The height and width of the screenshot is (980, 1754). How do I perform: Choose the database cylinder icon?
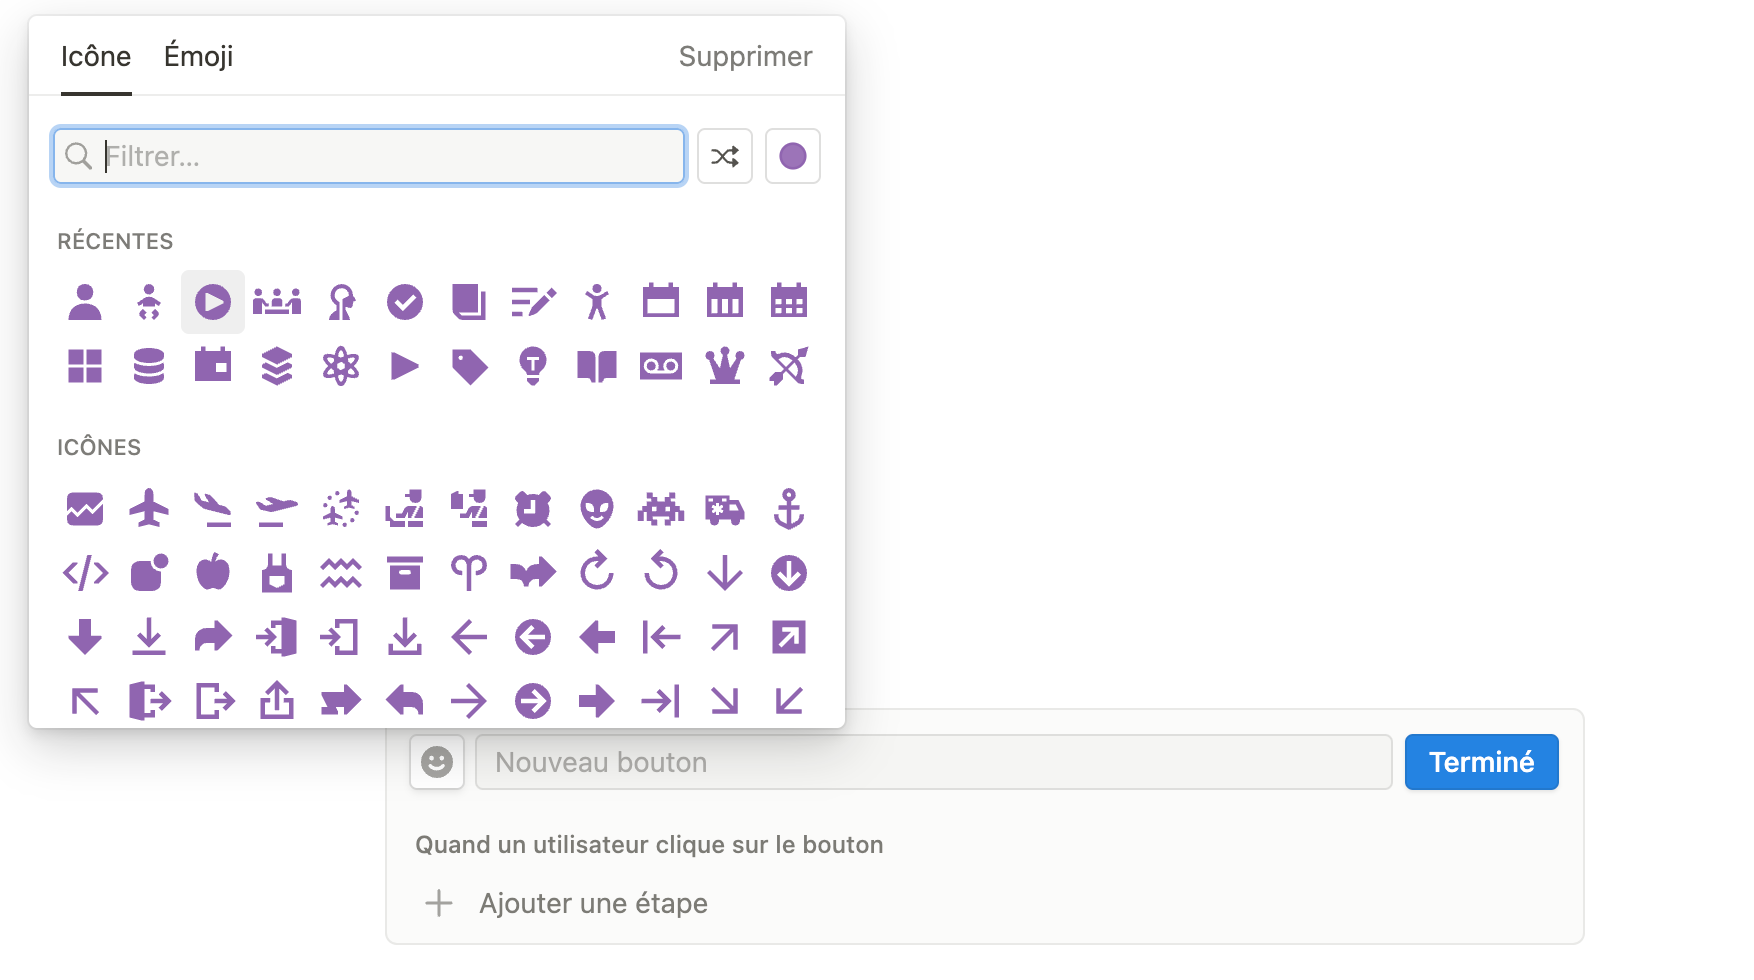[149, 366]
